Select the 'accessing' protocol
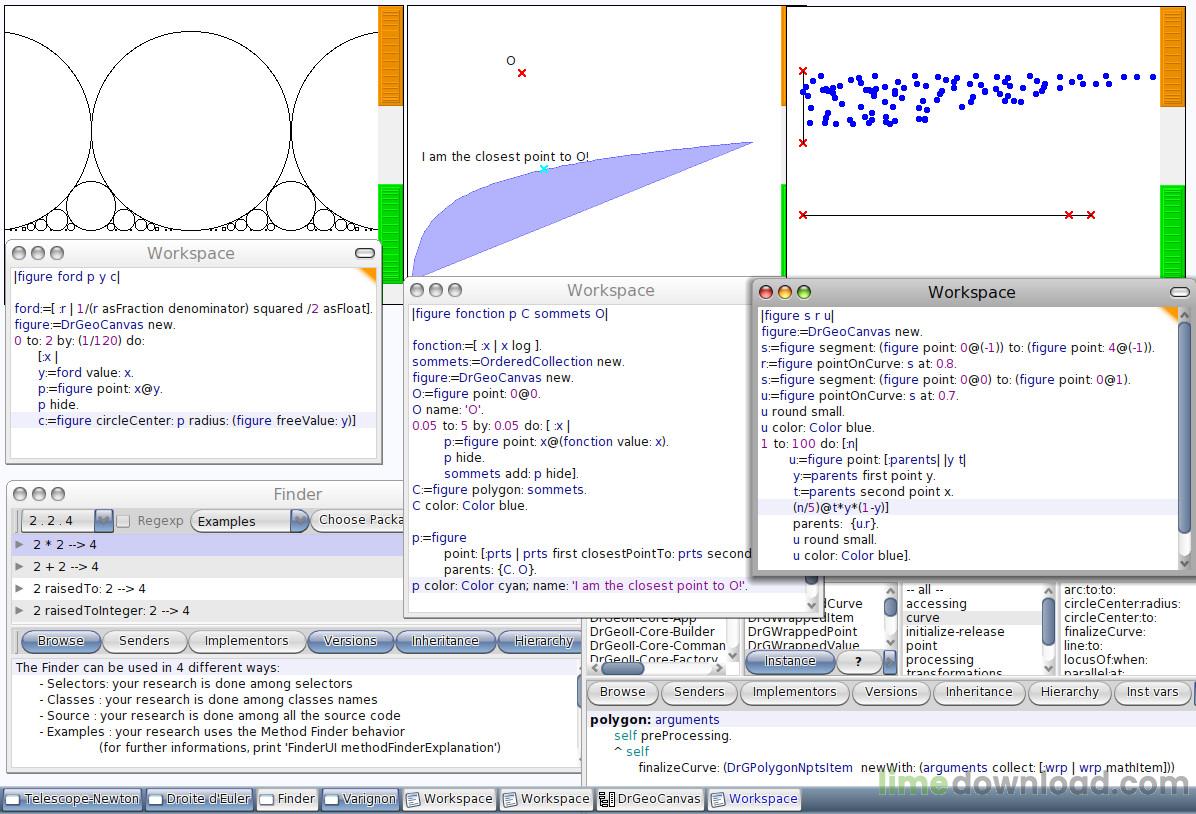The image size is (1196, 814). pos(936,603)
